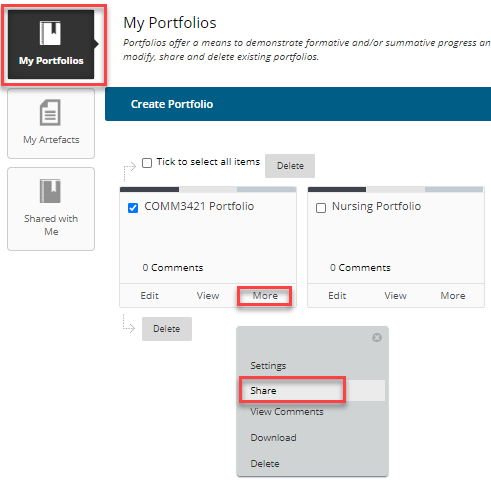
Task: Open the Shared with Me icon
Action: pos(50,191)
